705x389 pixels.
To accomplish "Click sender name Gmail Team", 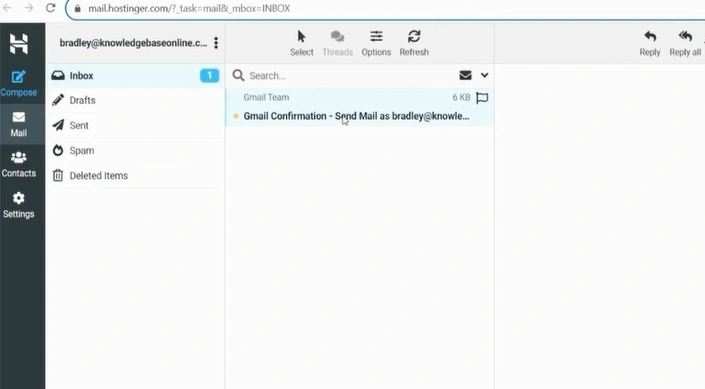I will [x=266, y=97].
